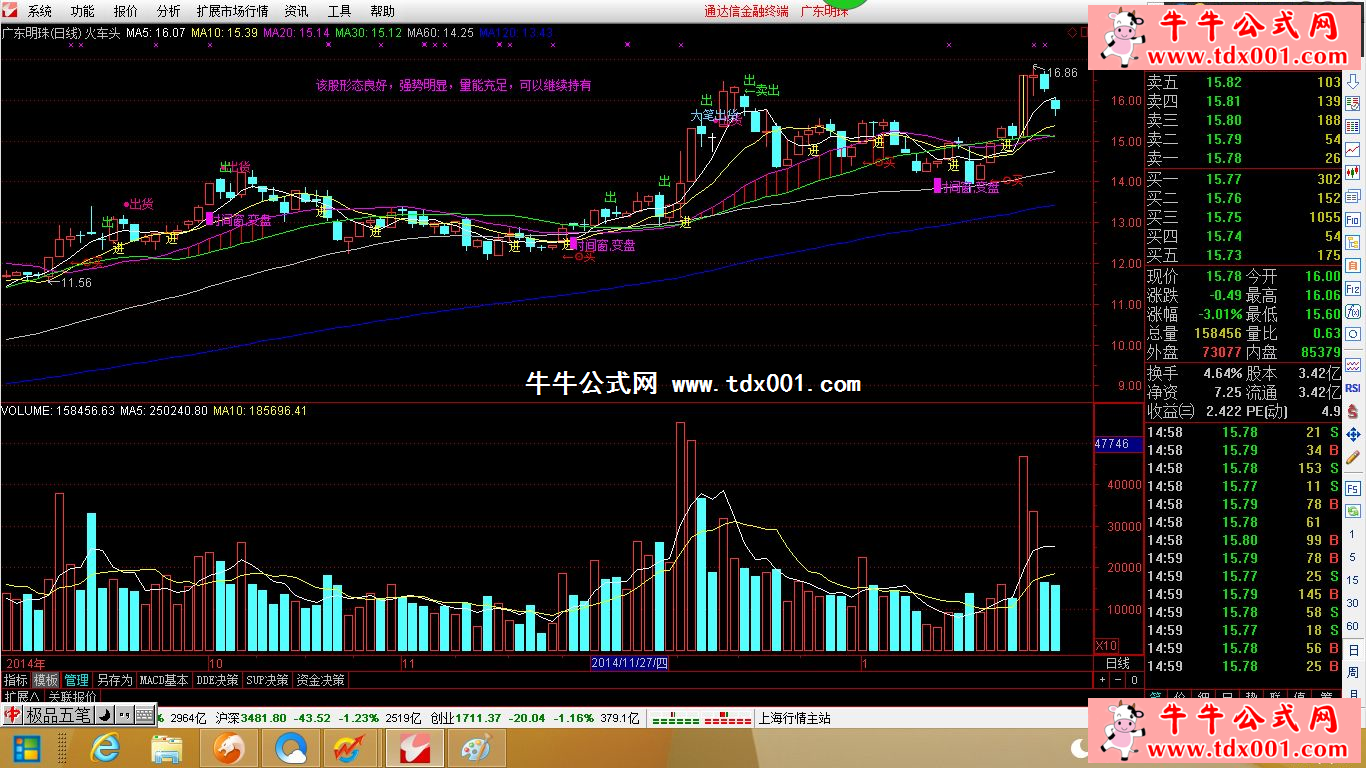1366x768 pixels.
Task: Select the pencil drawing tool icon
Action: point(1352,457)
